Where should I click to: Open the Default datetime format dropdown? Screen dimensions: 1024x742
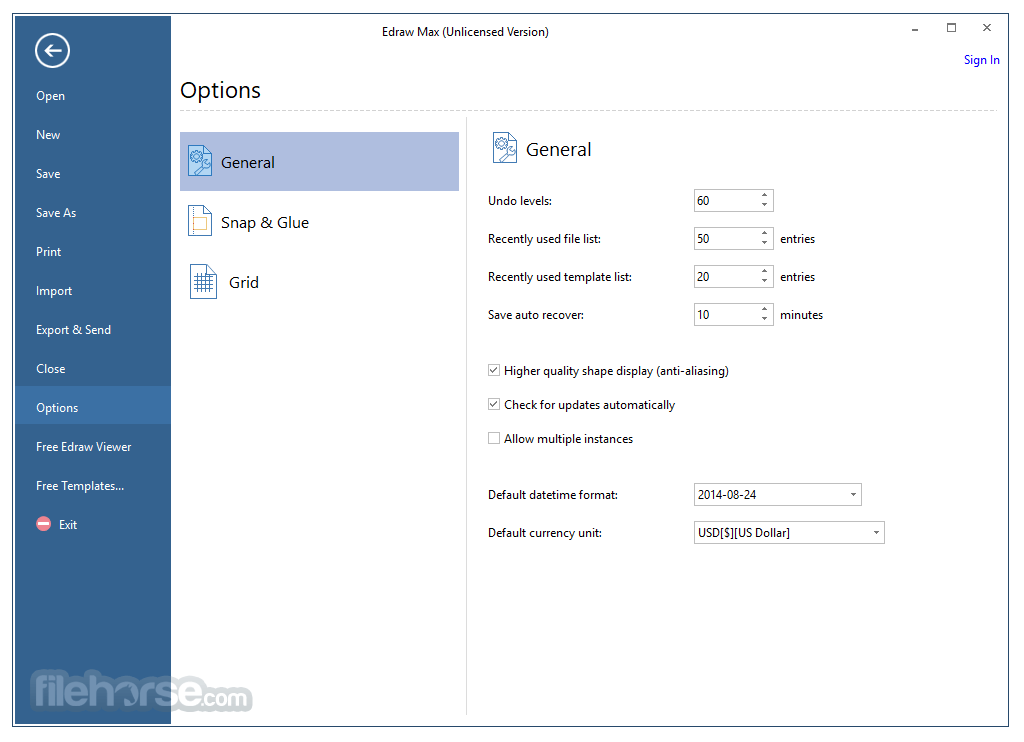click(x=853, y=494)
